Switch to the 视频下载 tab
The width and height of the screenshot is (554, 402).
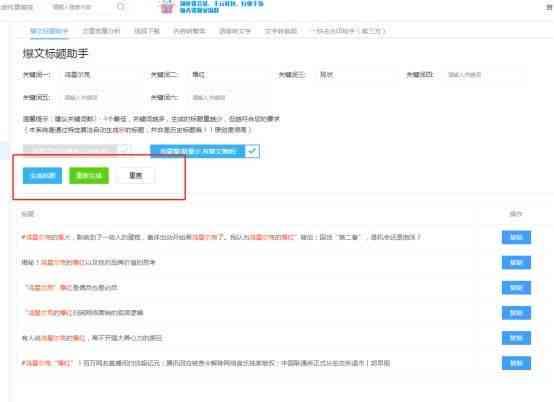point(147,31)
